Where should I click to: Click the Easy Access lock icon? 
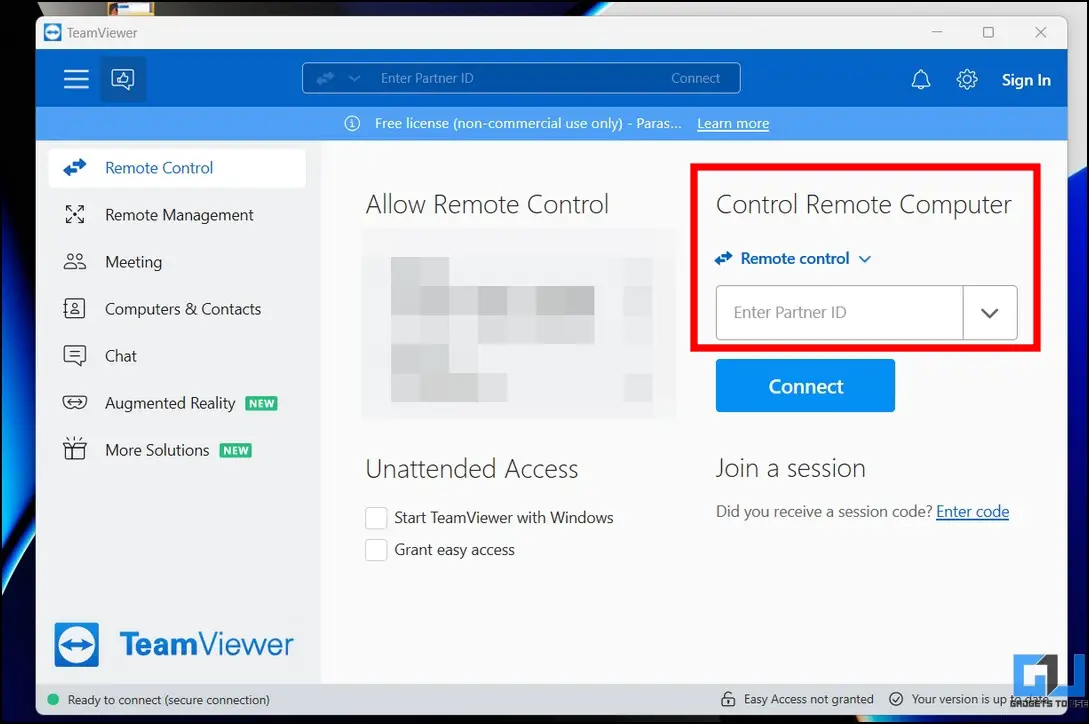[728, 699]
